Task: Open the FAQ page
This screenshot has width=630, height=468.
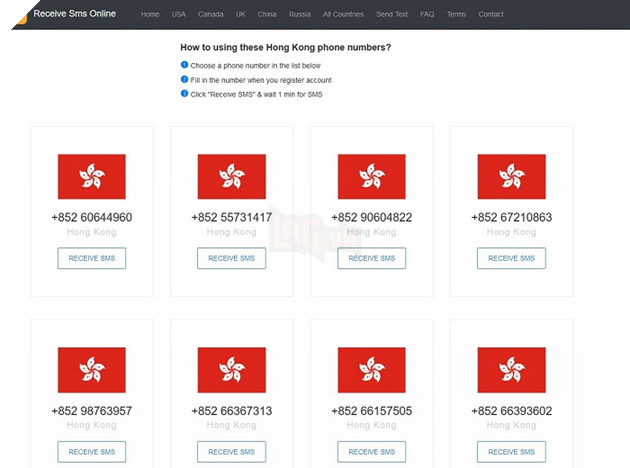Action: (427, 15)
